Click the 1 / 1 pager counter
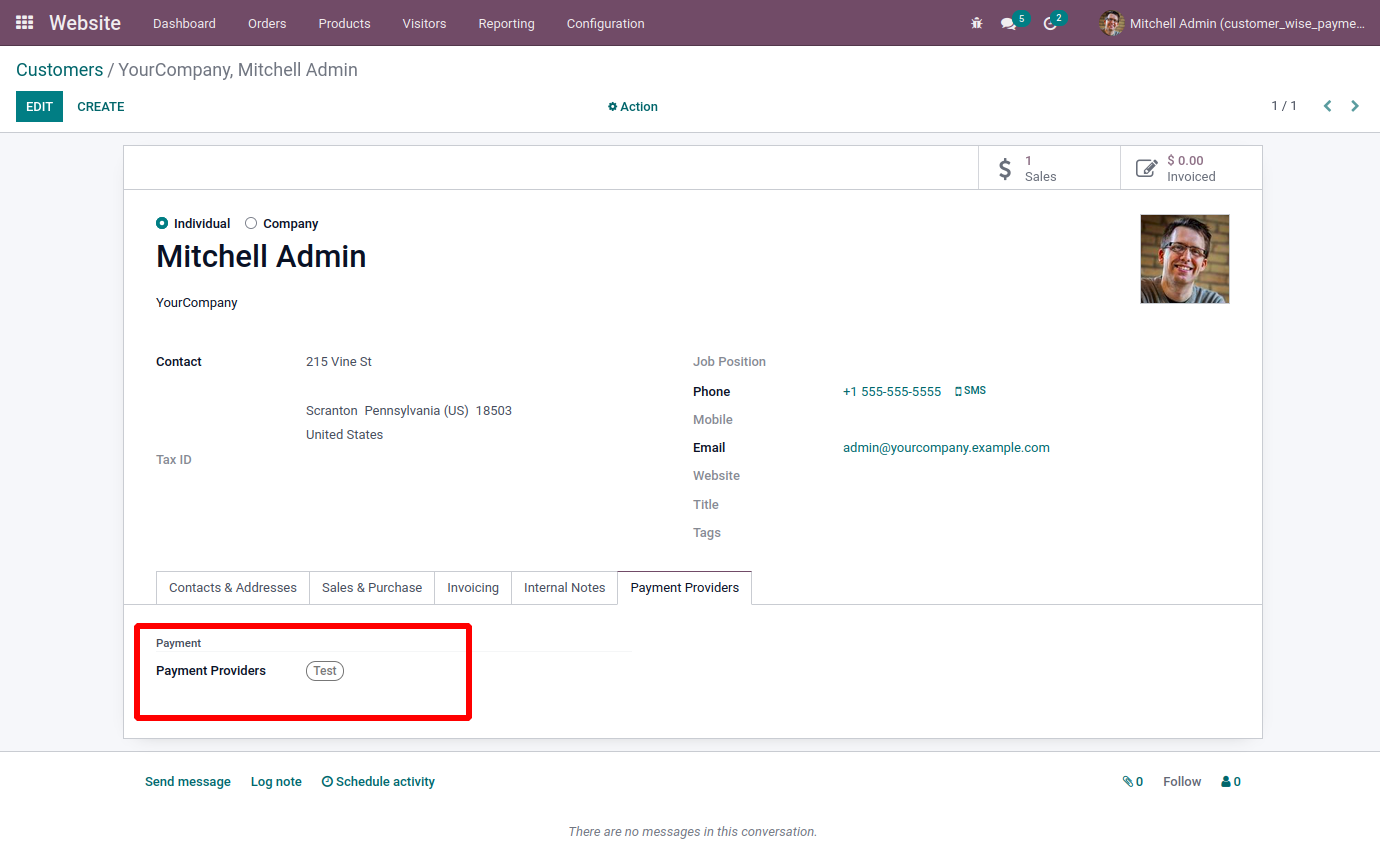The height and width of the screenshot is (862, 1380). (1284, 106)
